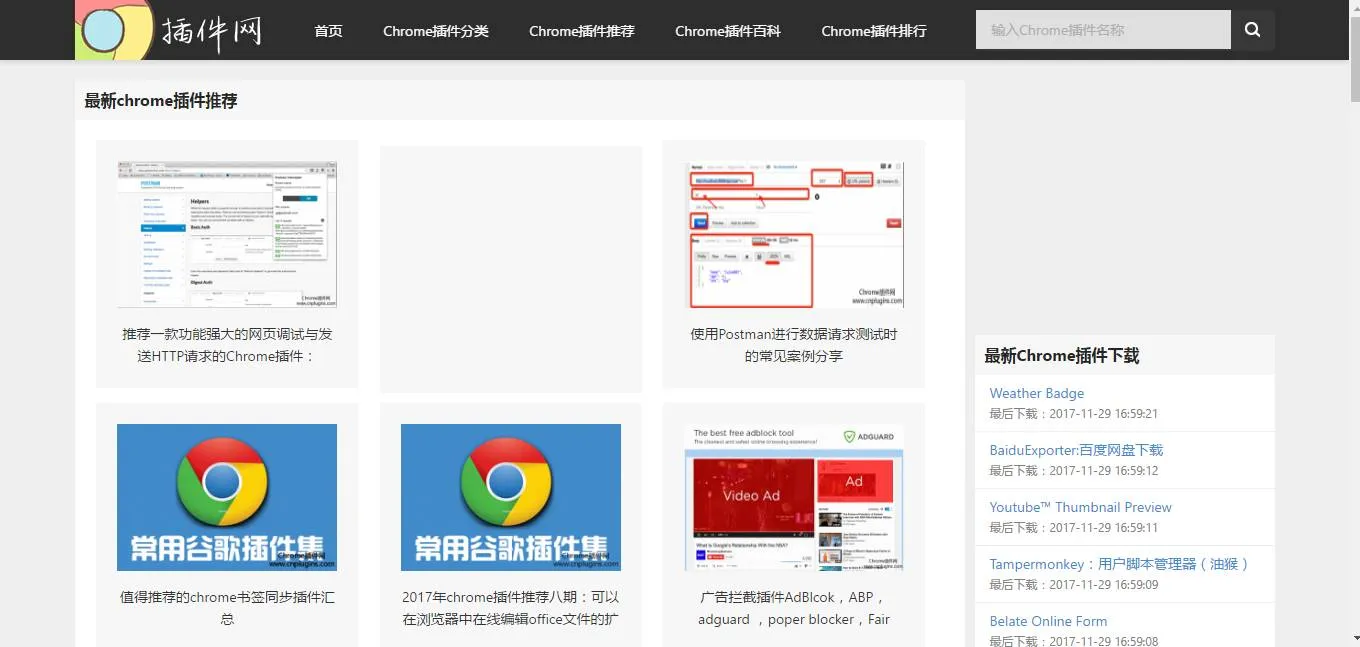
Task: Open the Chrome插件百科 menu
Action: point(728,31)
